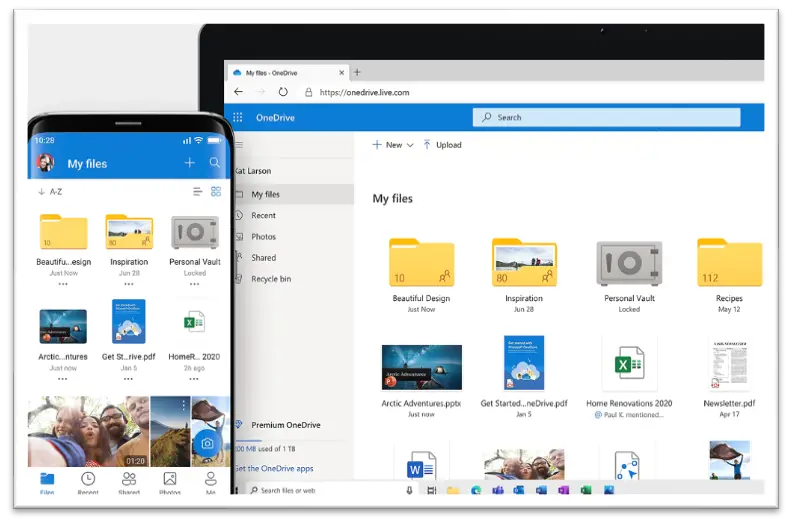Open the app launcher grid in OneDrive header
Screen dimensions: 791x522
[x=238, y=118]
